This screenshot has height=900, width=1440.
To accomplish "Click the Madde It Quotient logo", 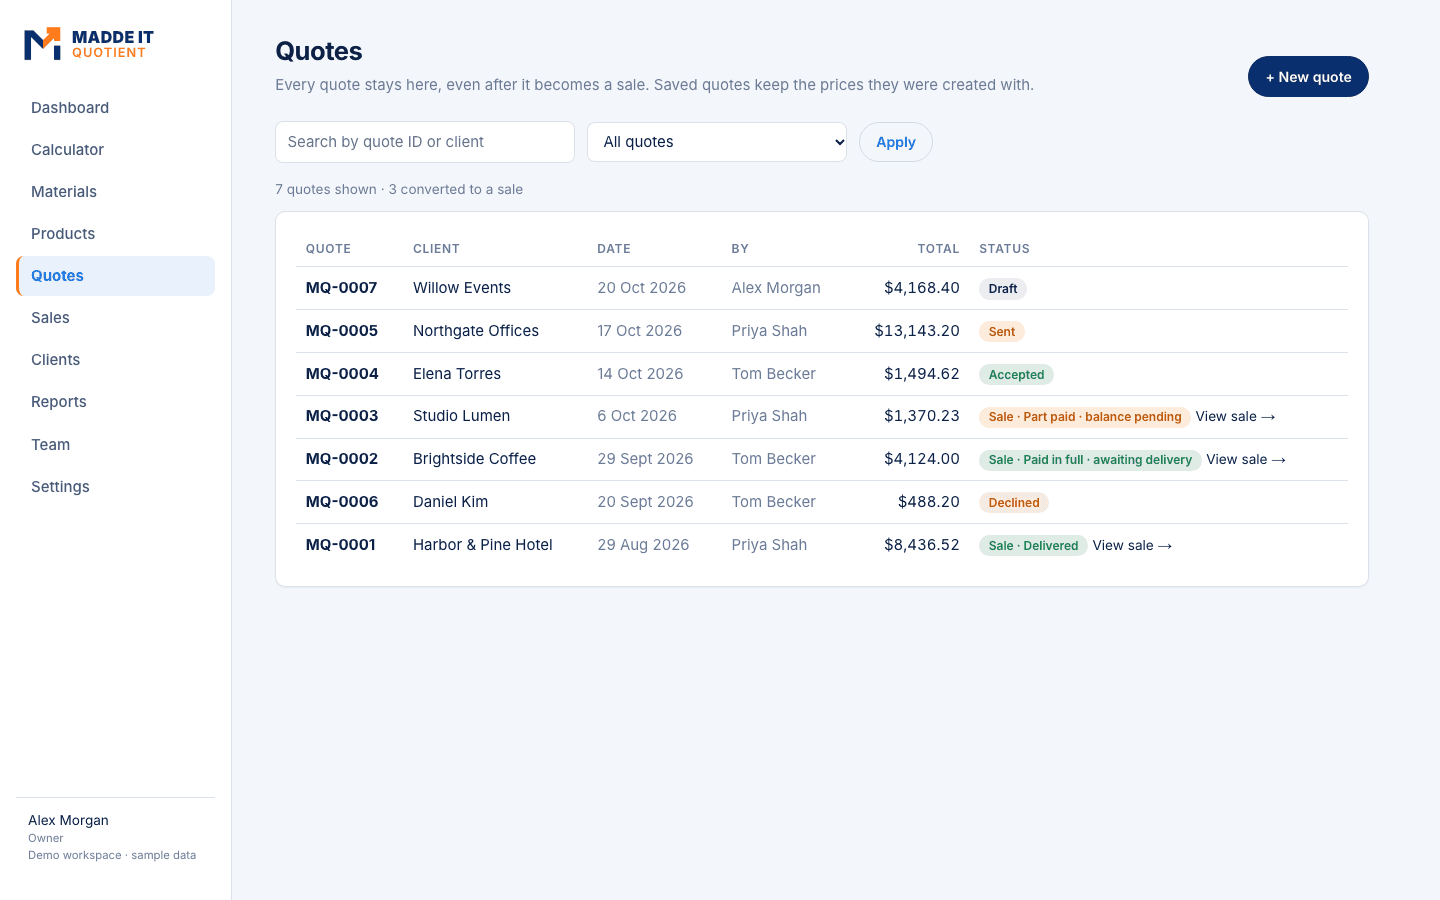I will pyautogui.click(x=89, y=44).
